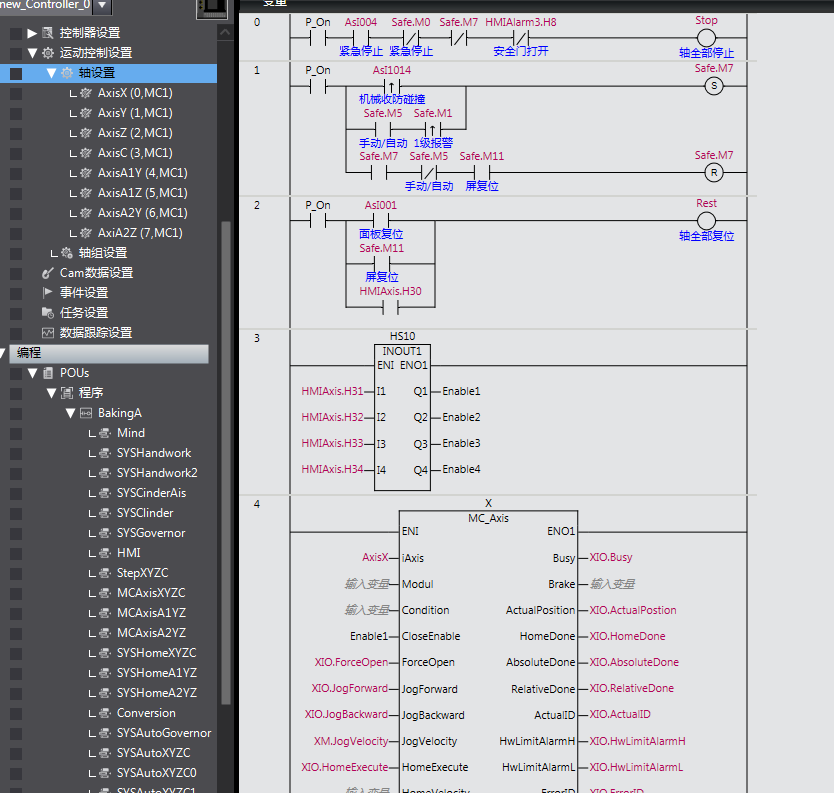Screen dimensions: 834x793
Task: Click the Safe.M7 Set coil
Action: tap(714, 87)
